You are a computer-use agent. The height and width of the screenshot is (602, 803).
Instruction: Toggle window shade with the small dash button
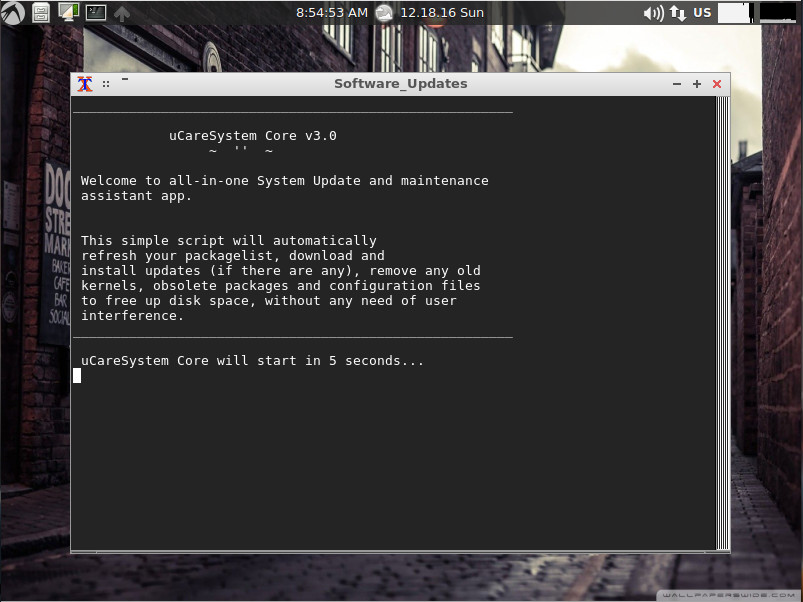pos(125,79)
